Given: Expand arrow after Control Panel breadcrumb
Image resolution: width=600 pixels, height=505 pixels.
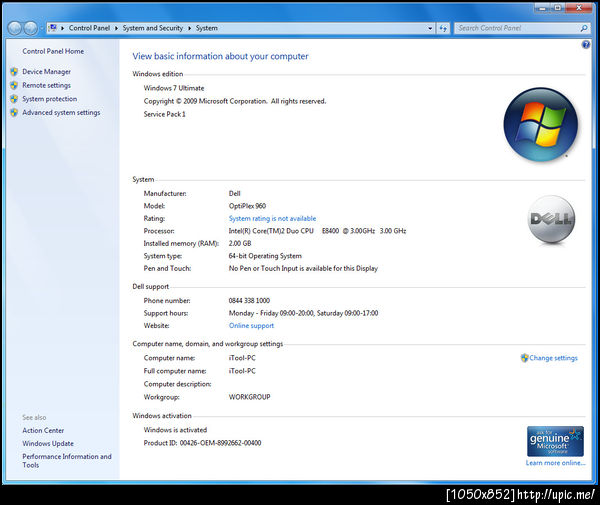Looking at the screenshot, I should point(116,28).
